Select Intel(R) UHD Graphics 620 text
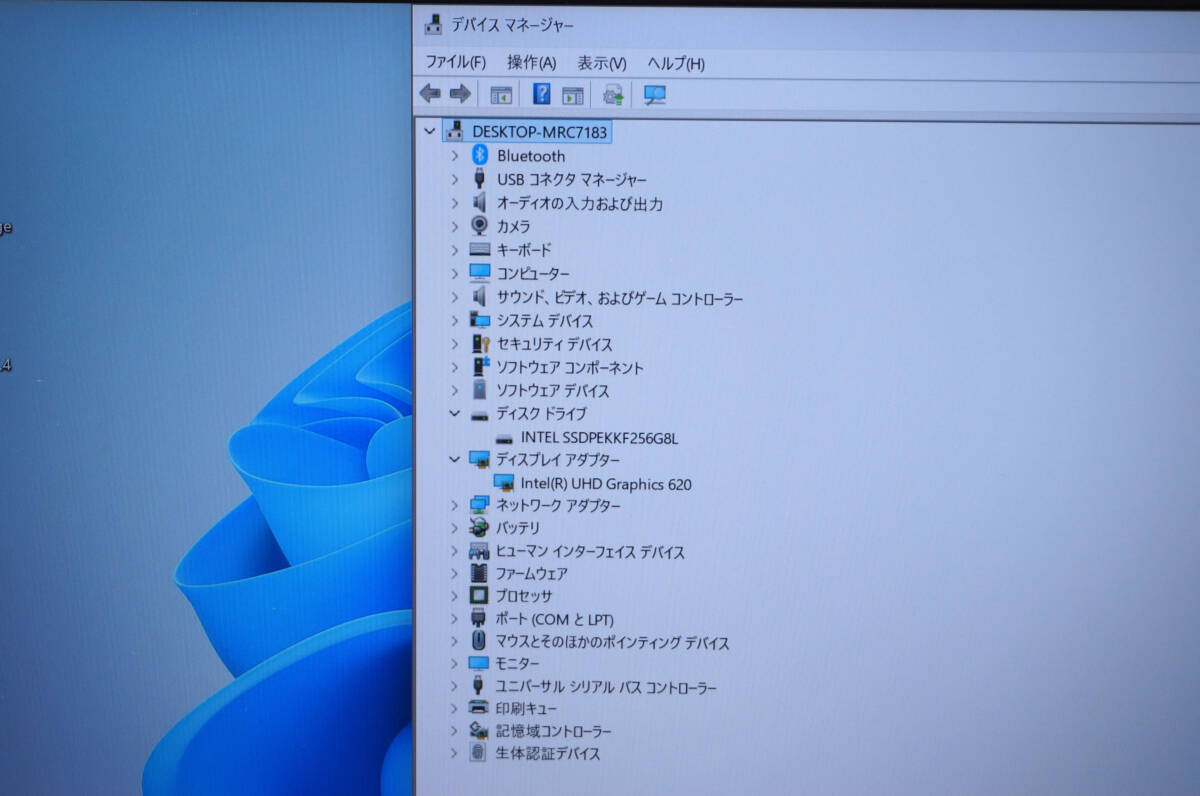This screenshot has height=796, width=1200. click(x=606, y=484)
